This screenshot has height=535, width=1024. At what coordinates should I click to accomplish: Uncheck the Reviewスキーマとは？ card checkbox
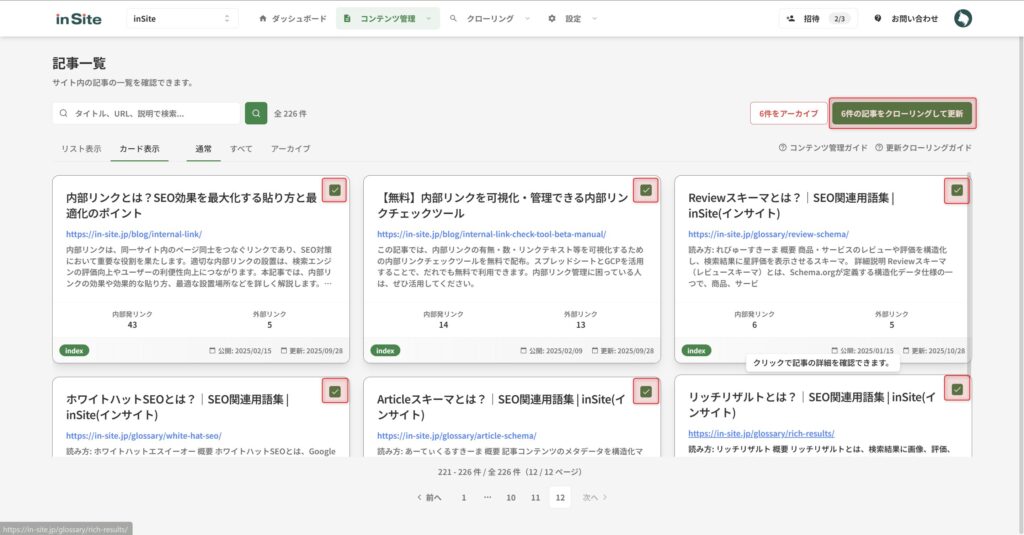pos(957,190)
